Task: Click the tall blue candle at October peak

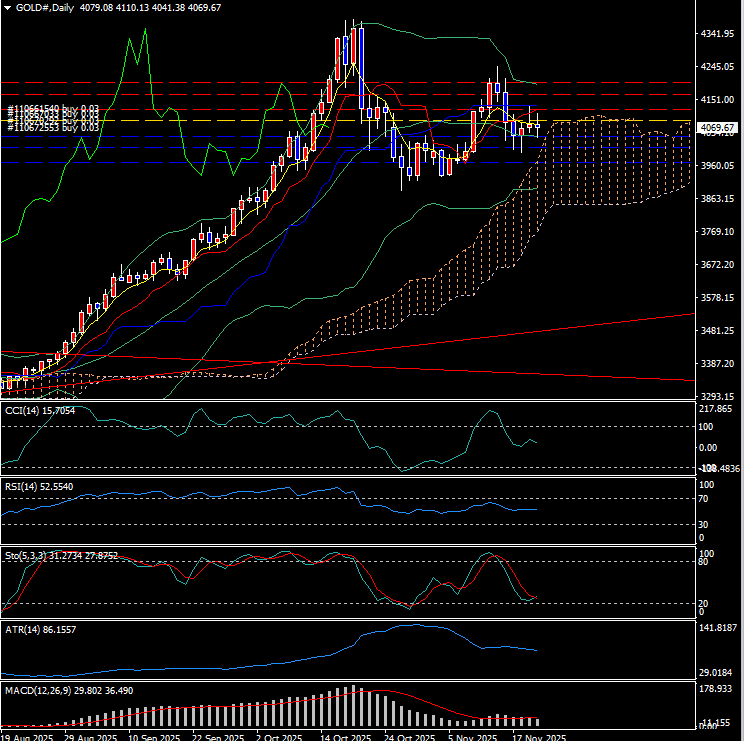Action: coord(360,60)
